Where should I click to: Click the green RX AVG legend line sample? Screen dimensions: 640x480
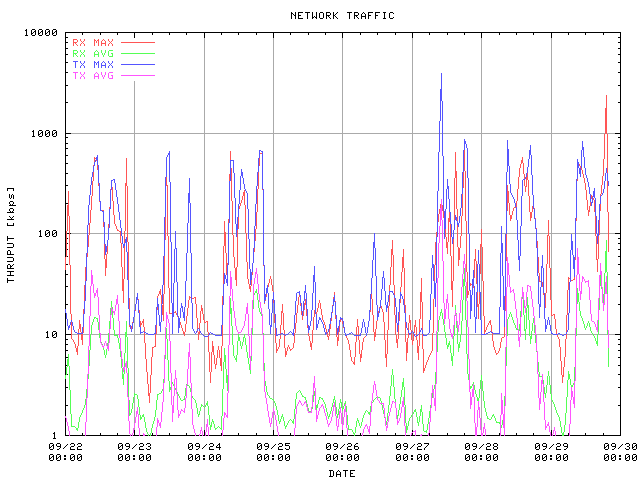(138, 54)
